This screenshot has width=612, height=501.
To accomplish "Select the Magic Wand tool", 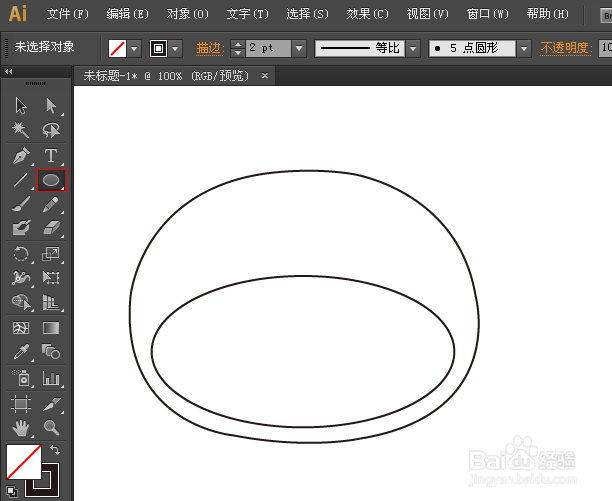I will click(x=21, y=130).
